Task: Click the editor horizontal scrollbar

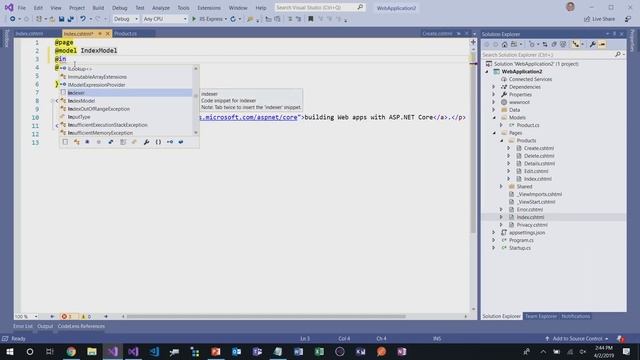Action: click(266, 316)
